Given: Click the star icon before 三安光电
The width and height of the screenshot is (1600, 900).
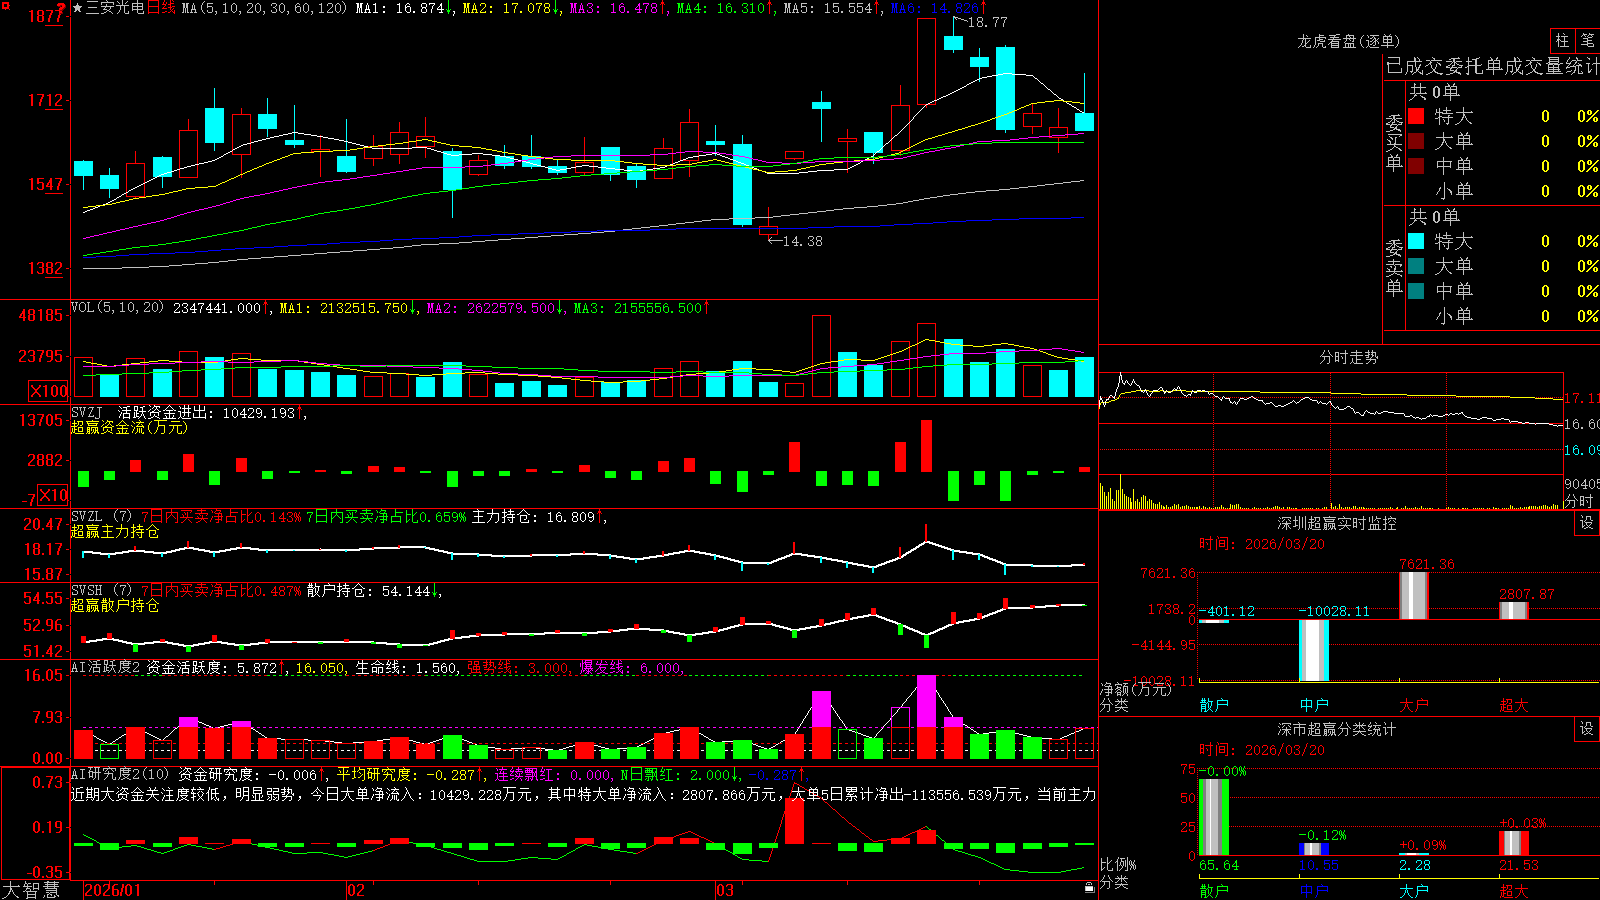Looking at the screenshot, I should (78, 8).
